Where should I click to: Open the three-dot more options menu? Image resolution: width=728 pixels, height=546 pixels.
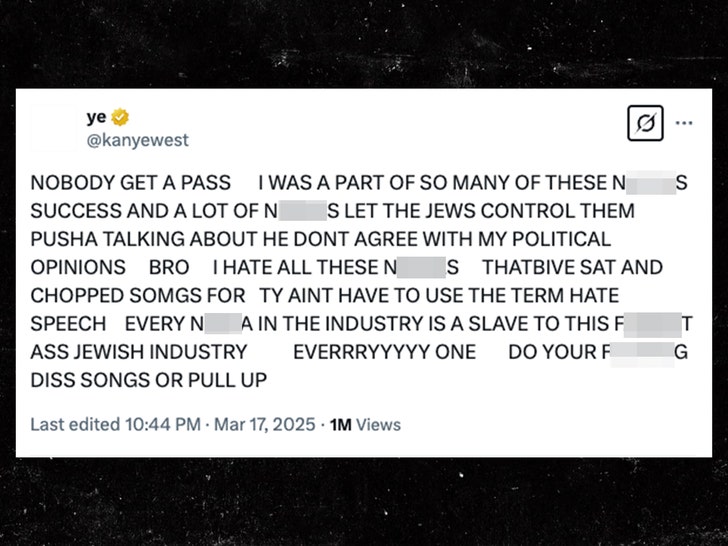coord(684,124)
